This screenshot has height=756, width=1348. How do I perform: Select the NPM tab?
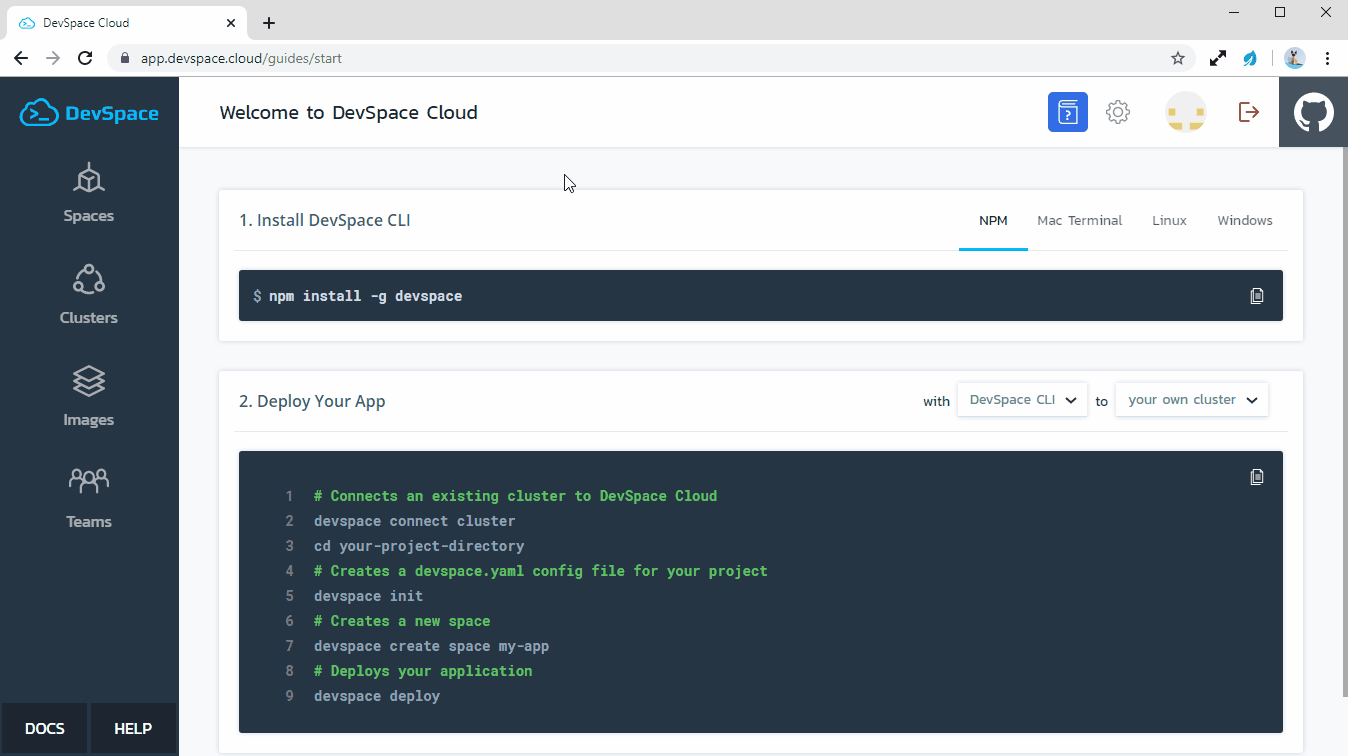(993, 221)
